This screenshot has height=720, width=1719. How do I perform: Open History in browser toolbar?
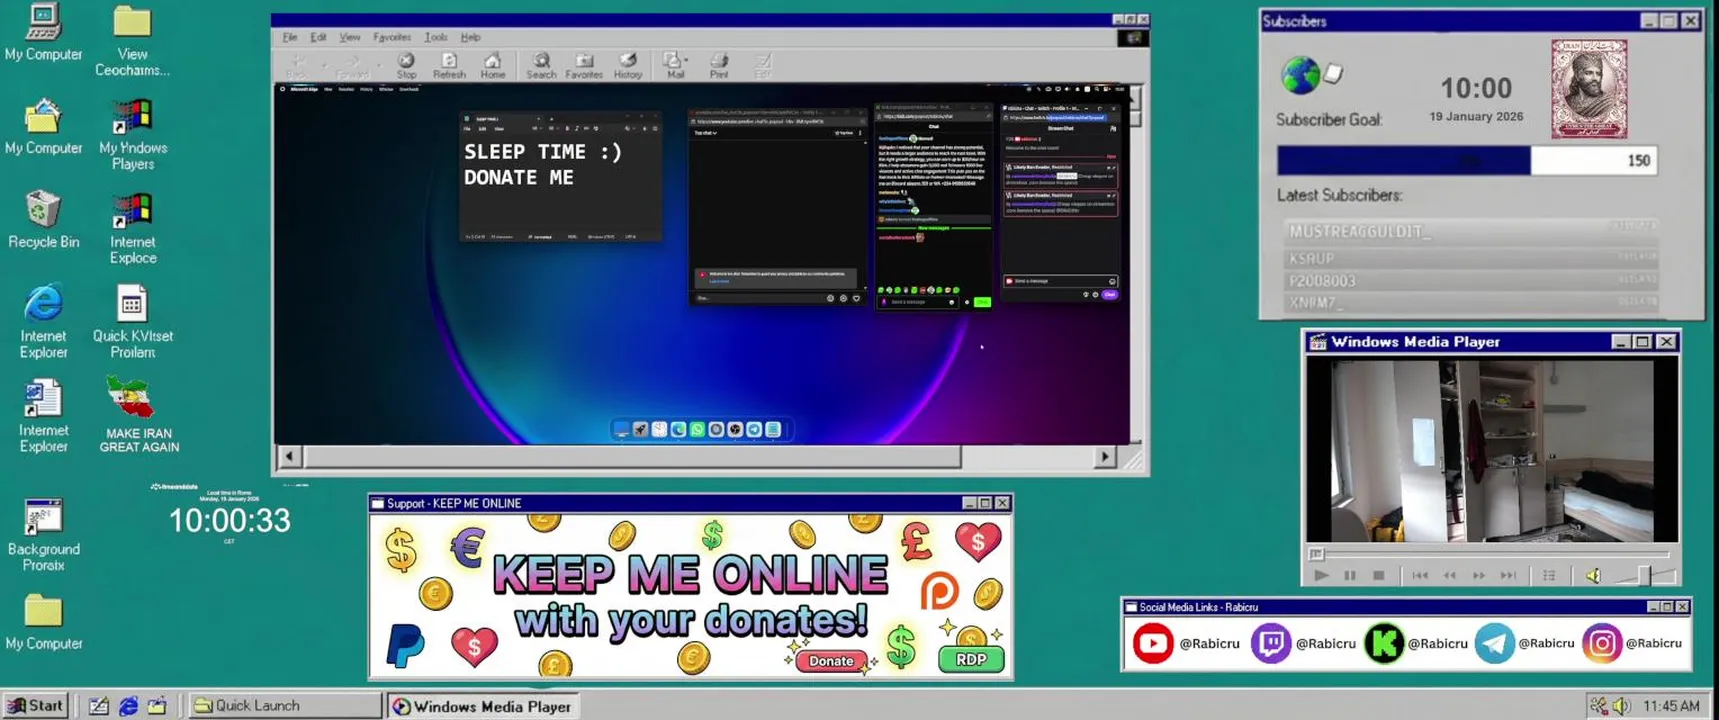(x=628, y=66)
